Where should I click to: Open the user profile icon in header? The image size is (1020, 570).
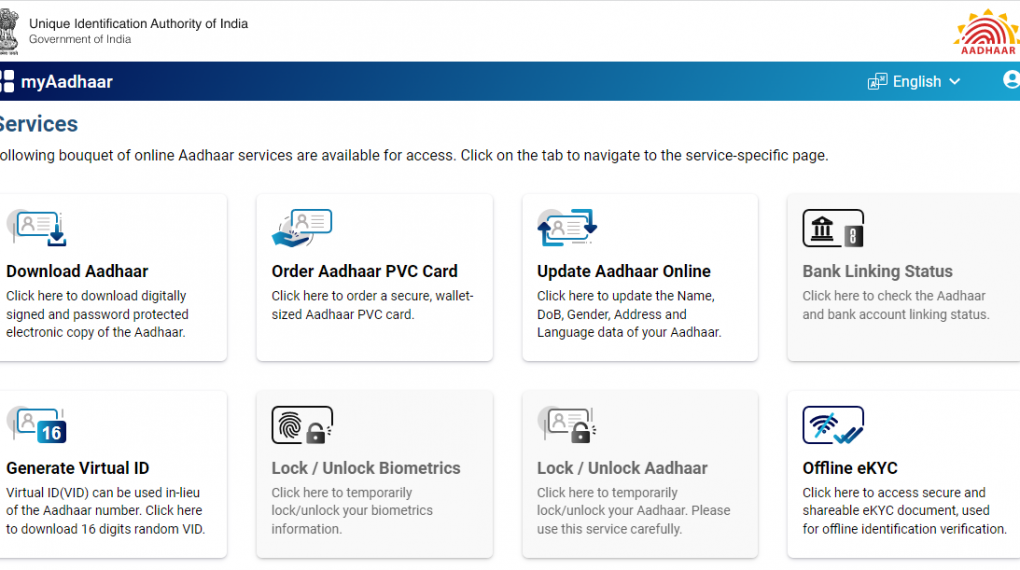click(x=1011, y=81)
